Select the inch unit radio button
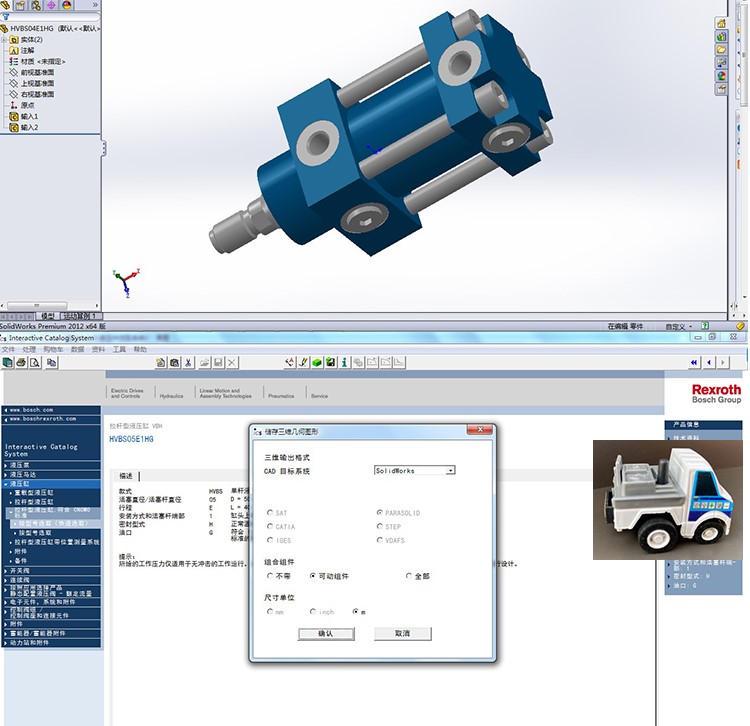 point(313,611)
